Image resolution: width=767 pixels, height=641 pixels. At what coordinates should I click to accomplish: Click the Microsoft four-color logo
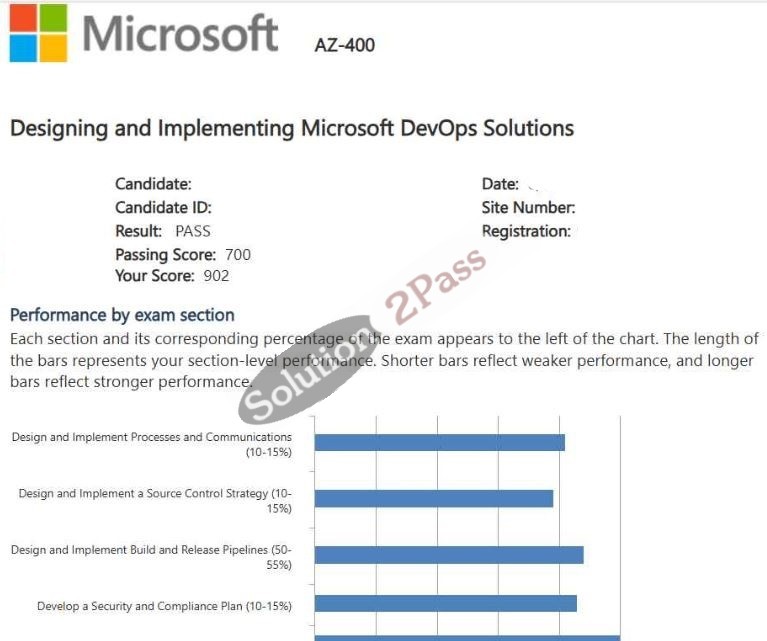click(x=38, y=33)
